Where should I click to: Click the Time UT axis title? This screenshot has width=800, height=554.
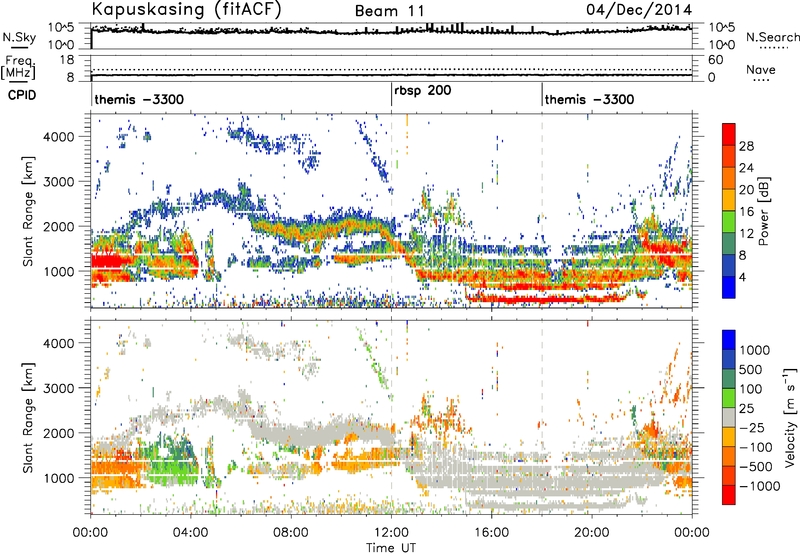[391, 547]
